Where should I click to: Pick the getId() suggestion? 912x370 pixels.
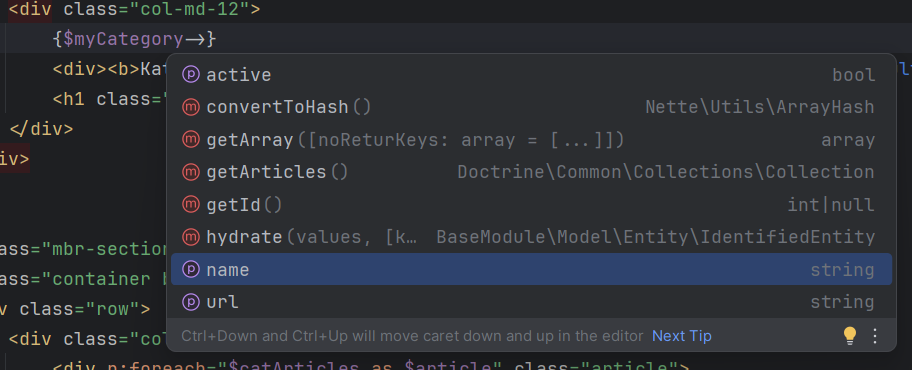[x=531, y=204]
